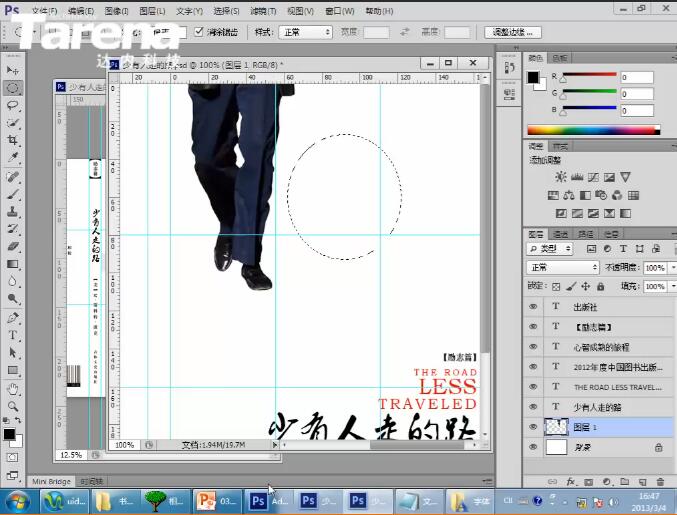Click the foreground color swatch in toolbox
The width and height of the screenshot is (677, 515).
tap(9, 434)
